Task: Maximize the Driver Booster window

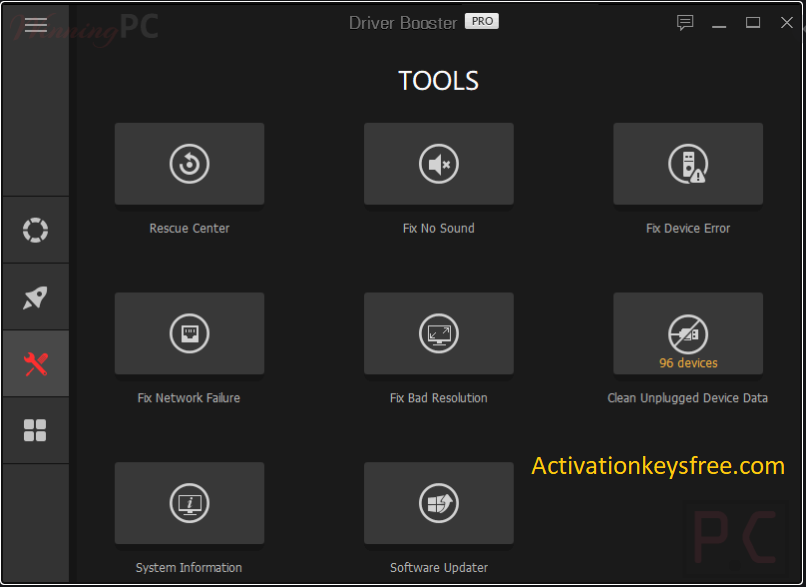Action: [753, 23]
